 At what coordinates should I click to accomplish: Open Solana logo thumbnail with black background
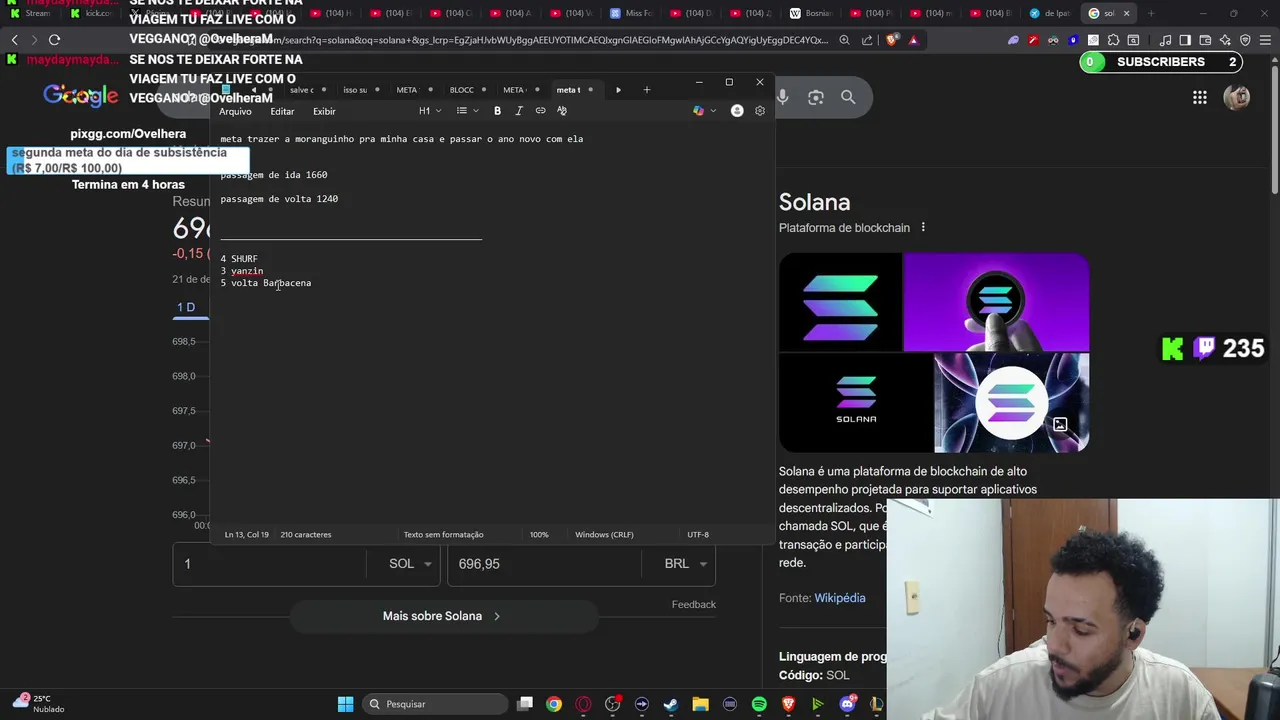[840, 302]
